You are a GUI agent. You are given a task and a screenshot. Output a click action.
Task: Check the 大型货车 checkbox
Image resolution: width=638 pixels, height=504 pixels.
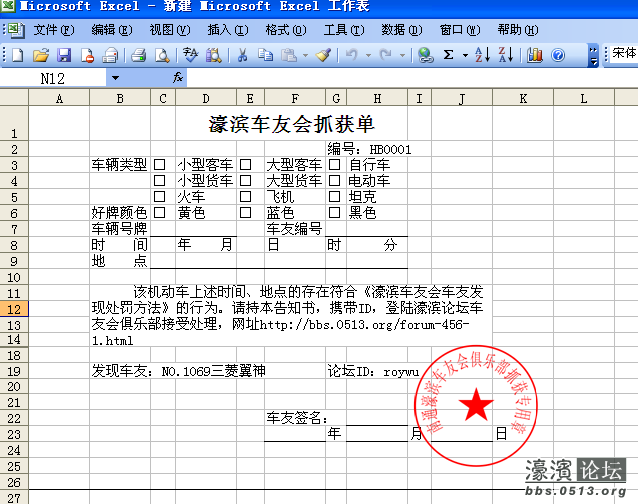(245, 181)
